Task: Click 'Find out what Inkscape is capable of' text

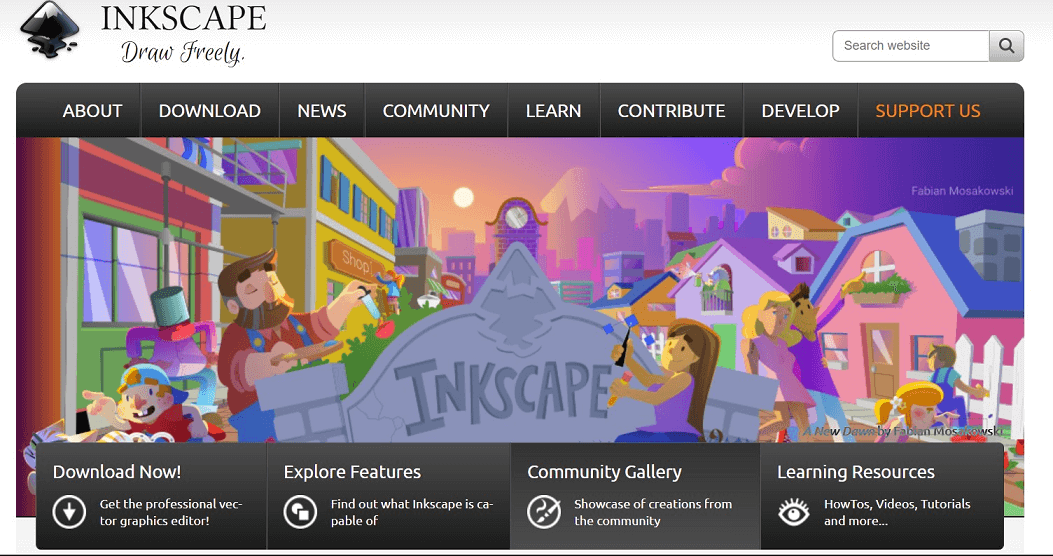Action: pos(412,512)
